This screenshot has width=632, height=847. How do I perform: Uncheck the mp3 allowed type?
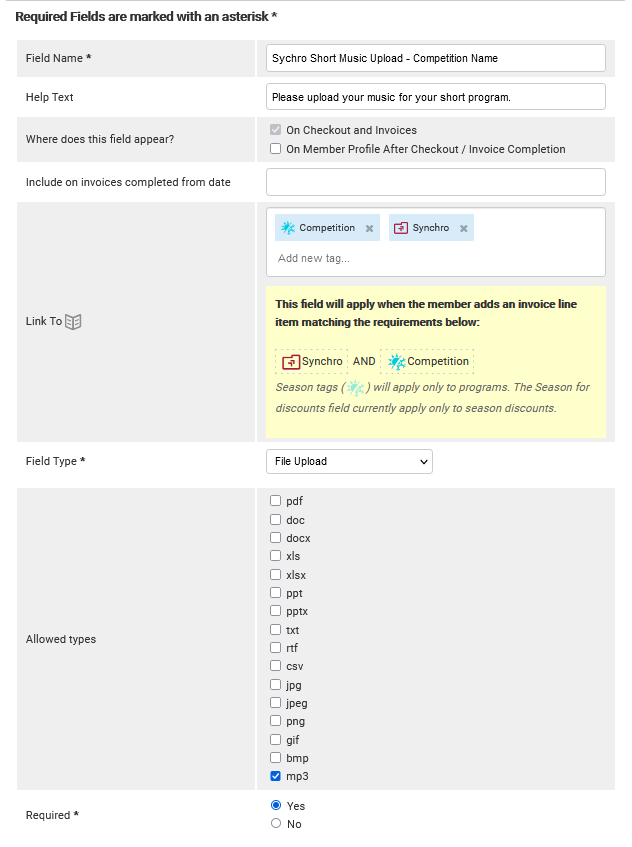[x=275, y=776]
